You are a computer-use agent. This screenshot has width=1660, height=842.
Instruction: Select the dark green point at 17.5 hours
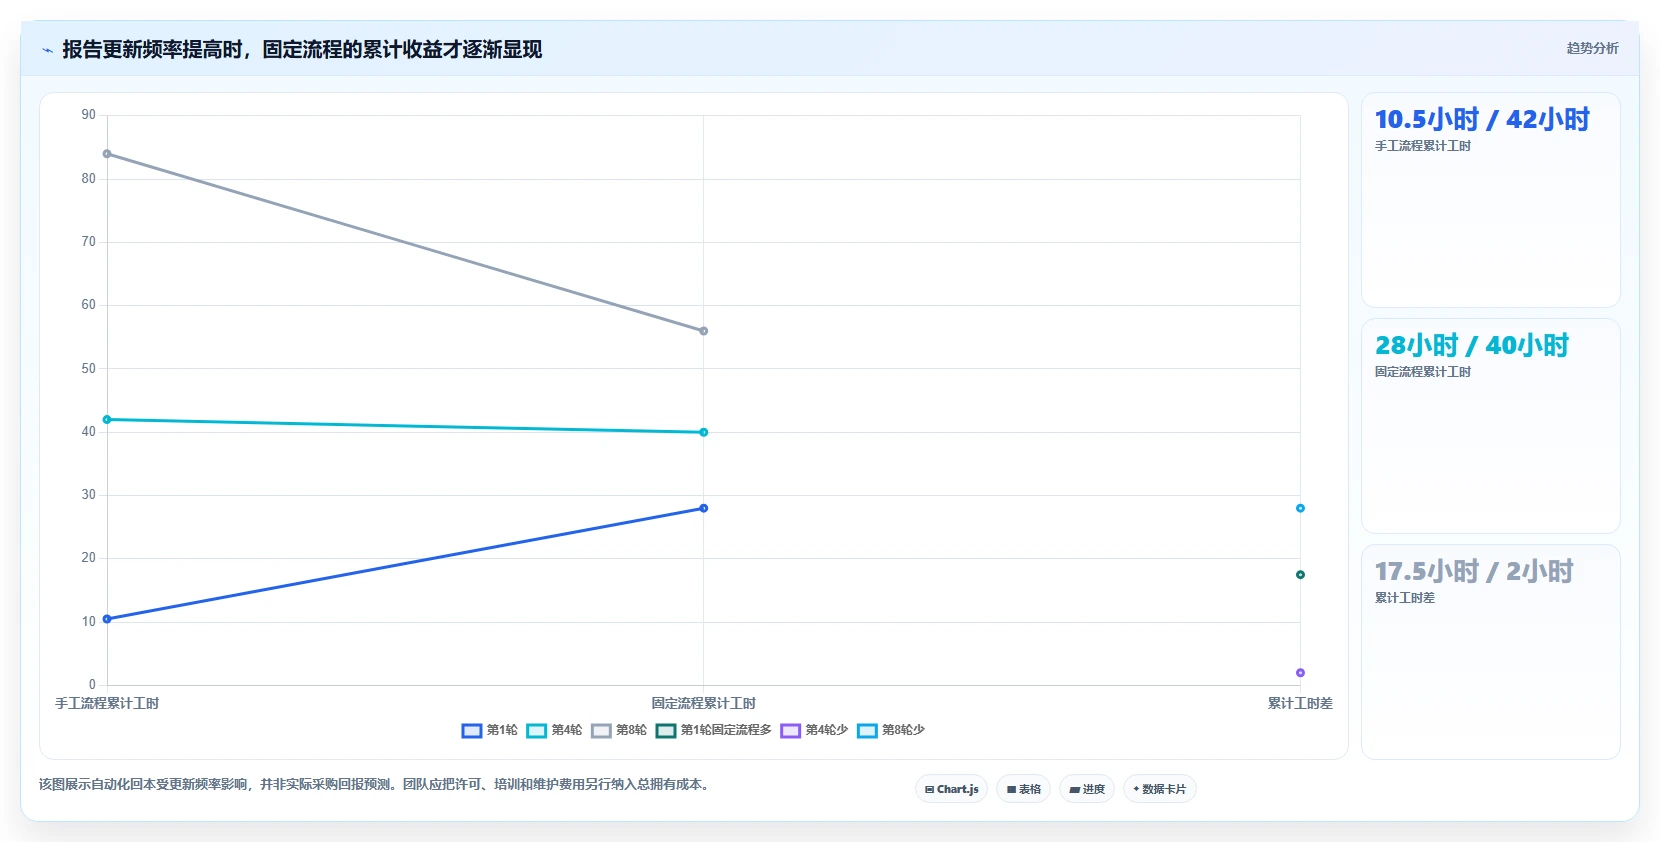click(x=1300, y=575)
